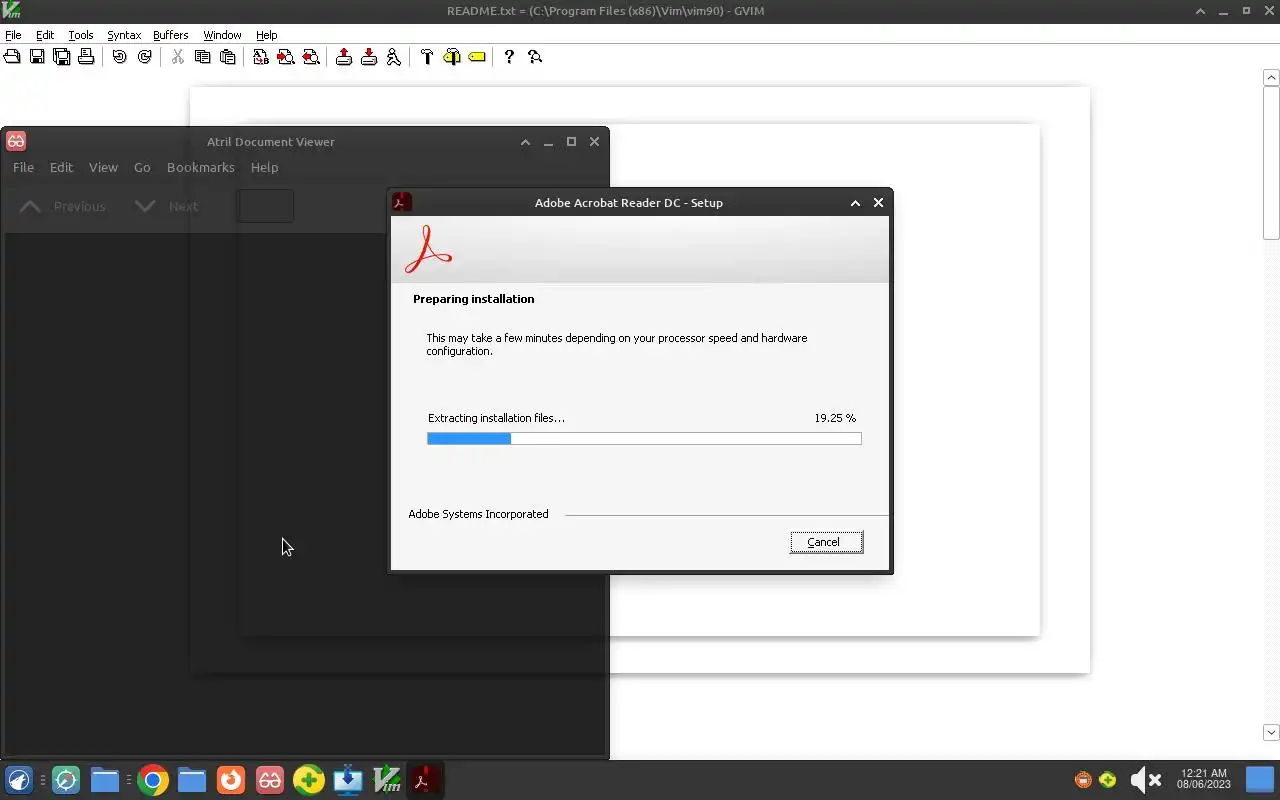The width and height of the screenshot is (1280, 800).
Task: Paste from clipboard in GVIM toolbar
Action: 228,57
